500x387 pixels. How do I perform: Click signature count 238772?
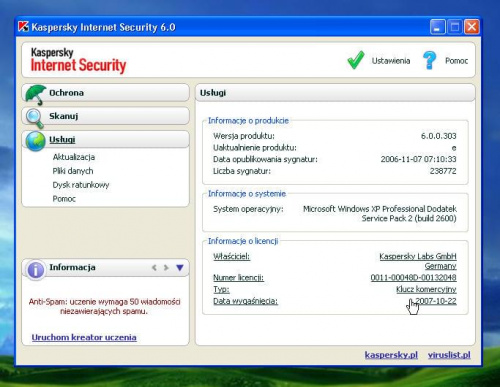point(443,171)
